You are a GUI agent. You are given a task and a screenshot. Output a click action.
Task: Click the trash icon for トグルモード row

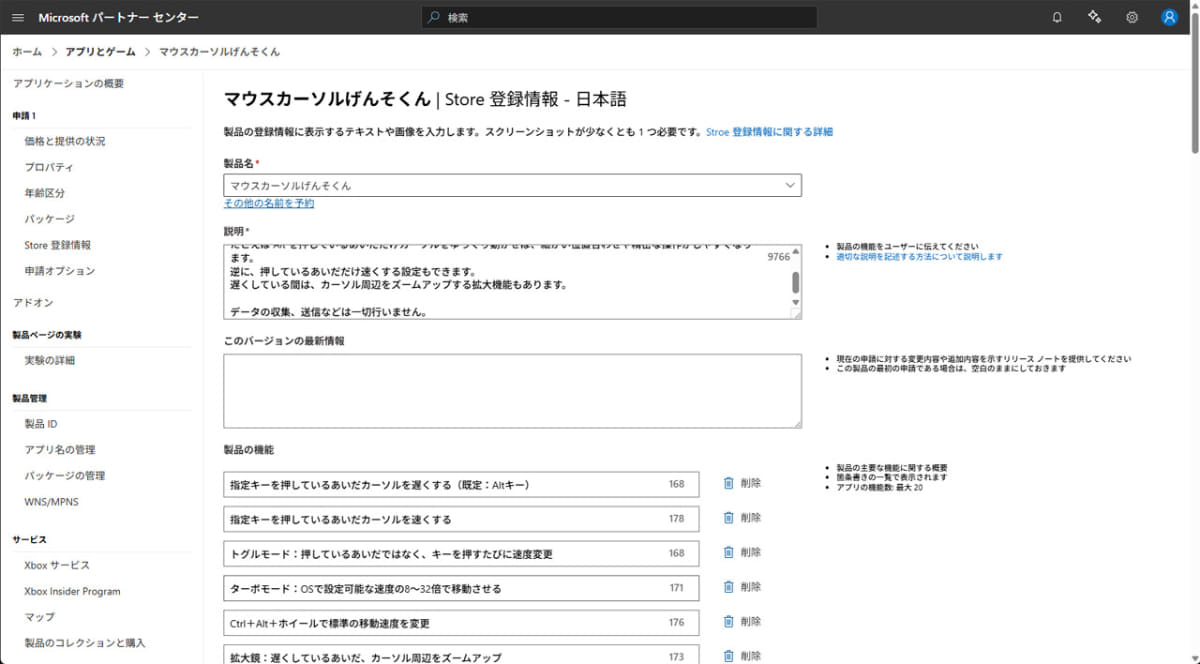click(728, 553)
